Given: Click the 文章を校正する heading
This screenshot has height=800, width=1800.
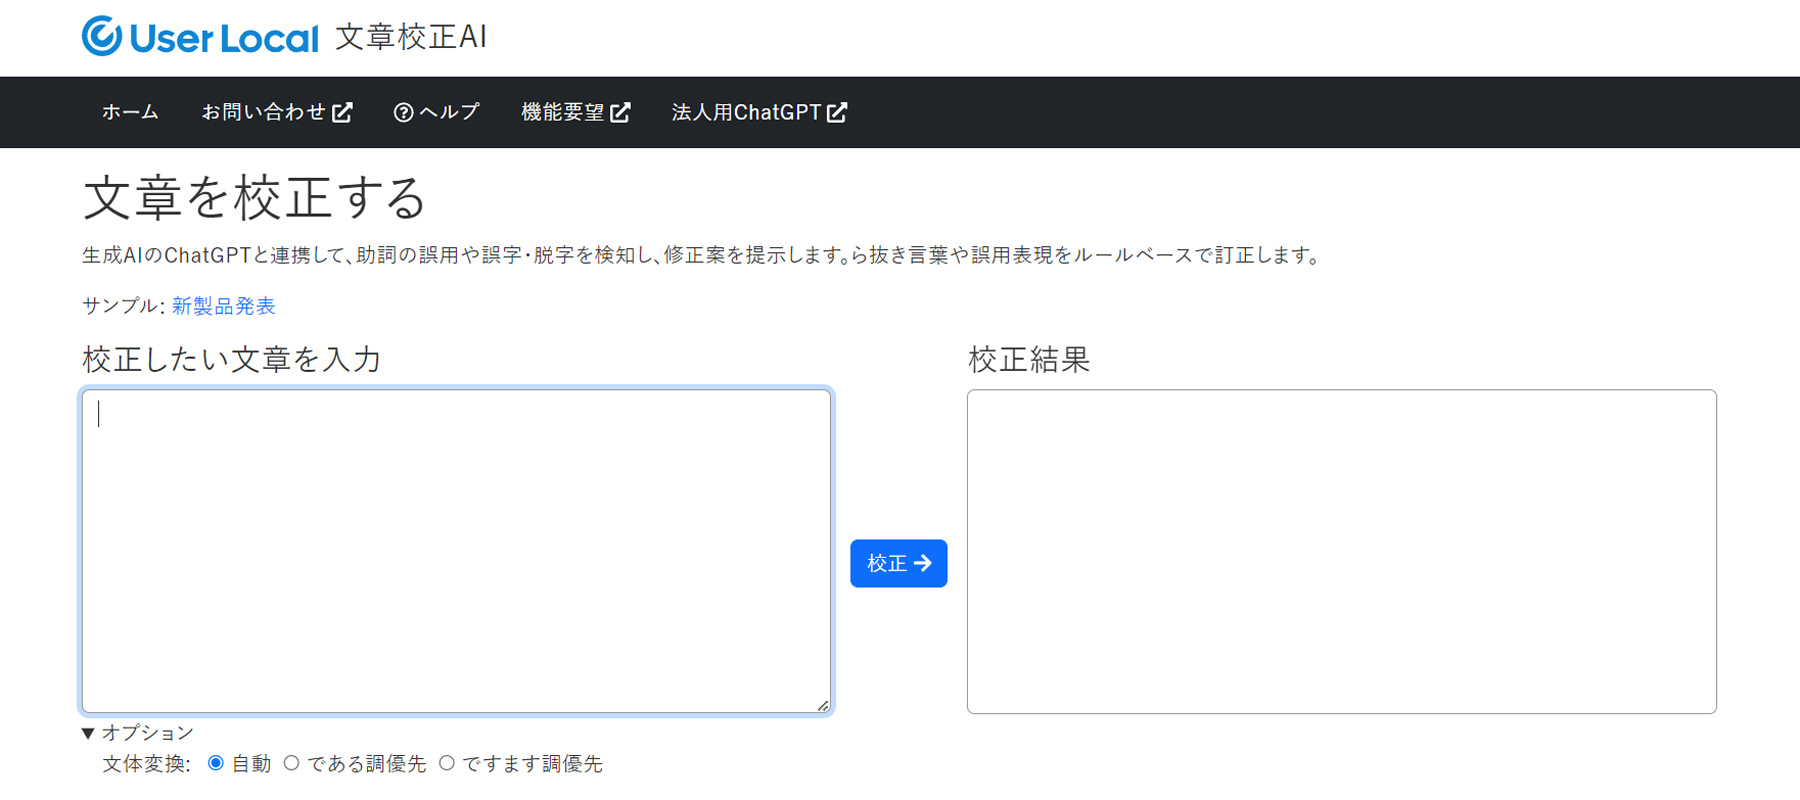Looking at the screenshot, I should (x=255, y=197).
